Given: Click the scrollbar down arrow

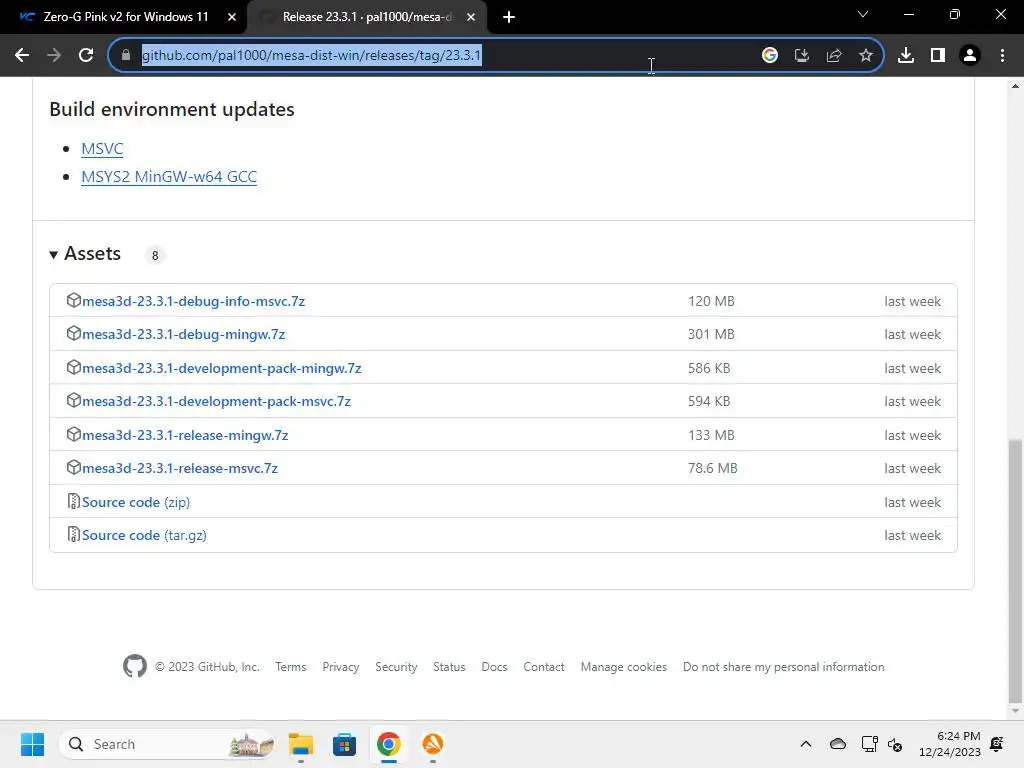Looking at the screenshot, I should (1016, 711).
